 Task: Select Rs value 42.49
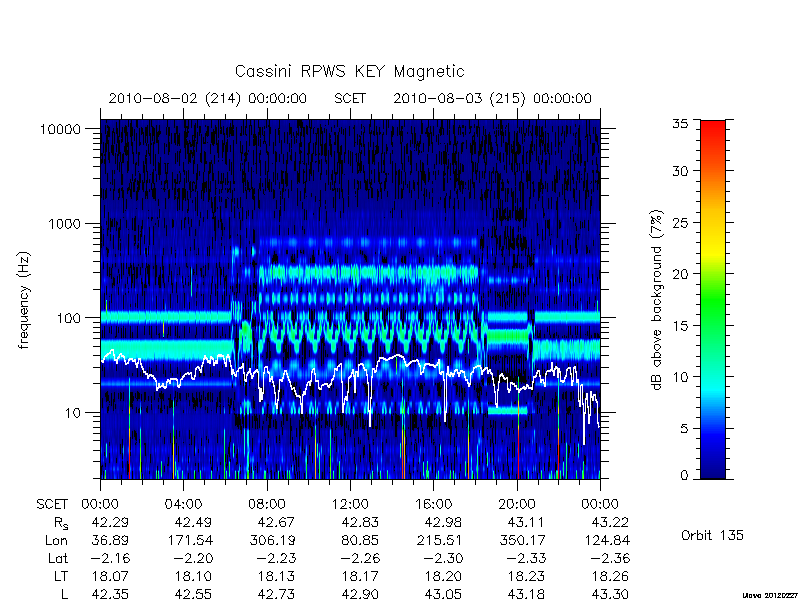pos(193,522)
